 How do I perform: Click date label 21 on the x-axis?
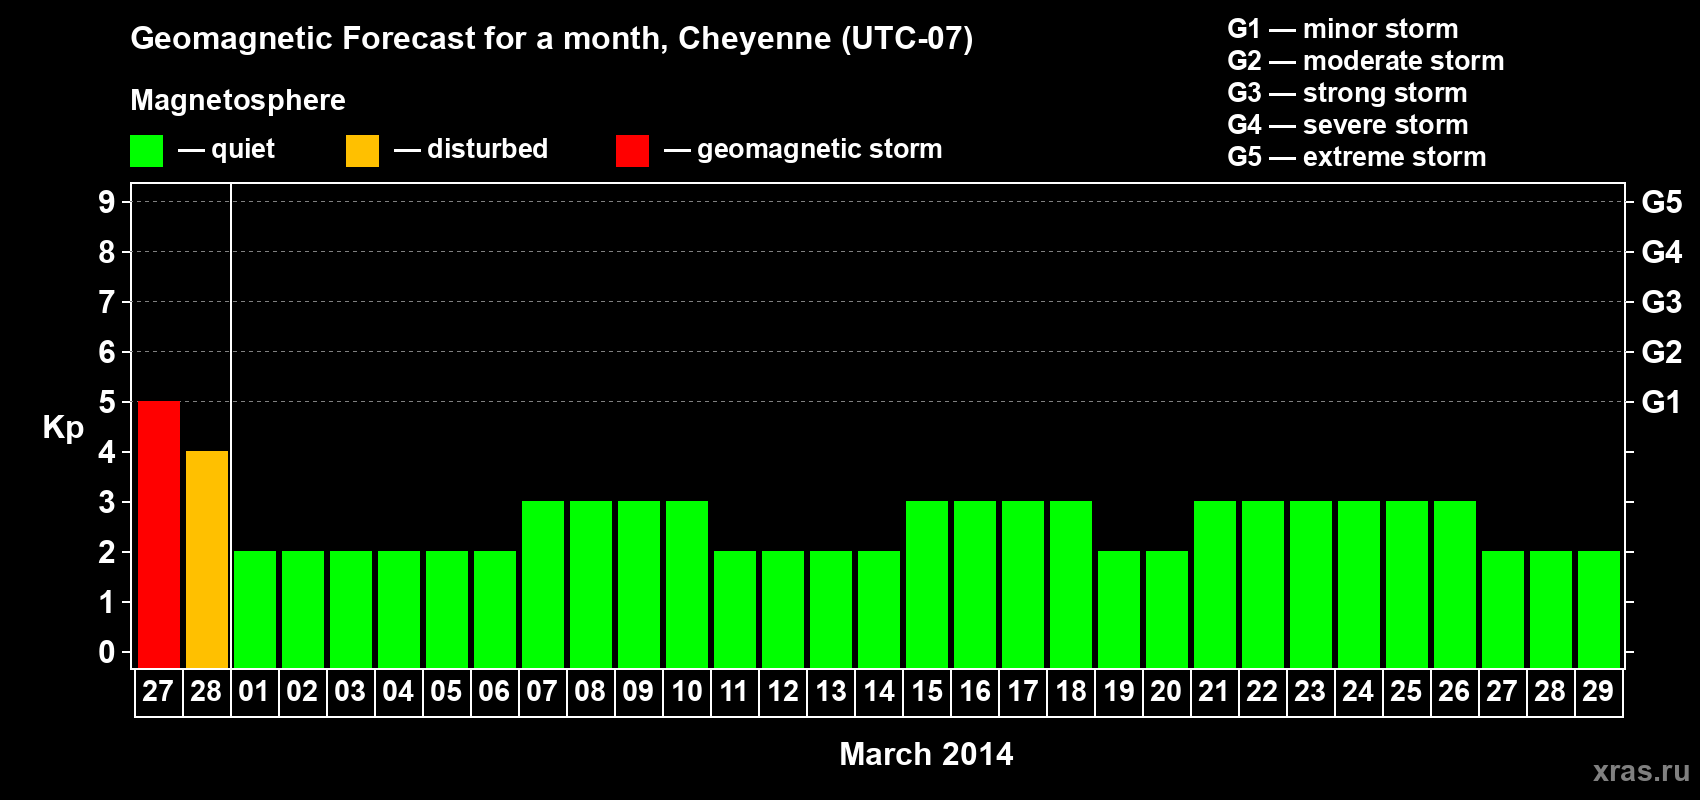coord(1214,691)
